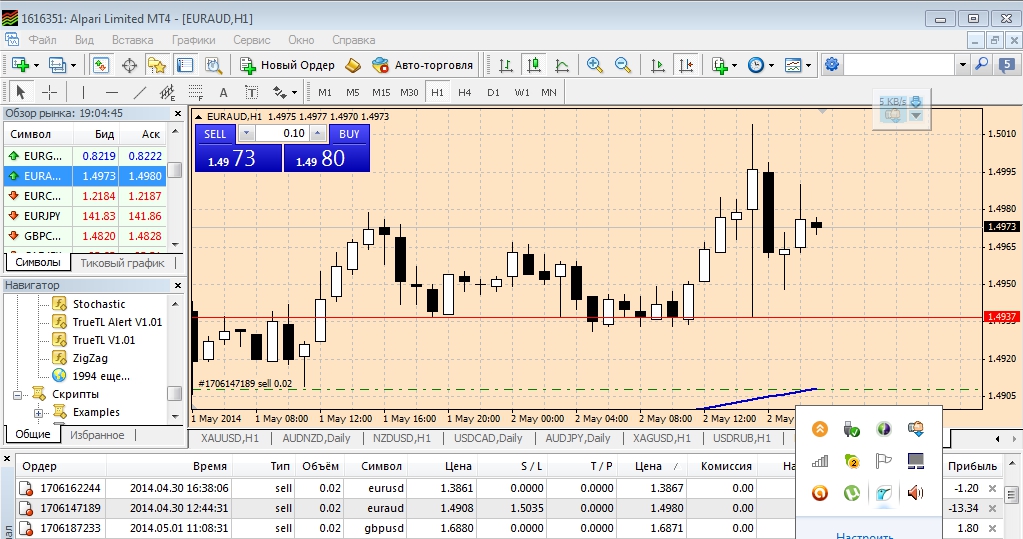Draw a trendline

pos(140,93)
